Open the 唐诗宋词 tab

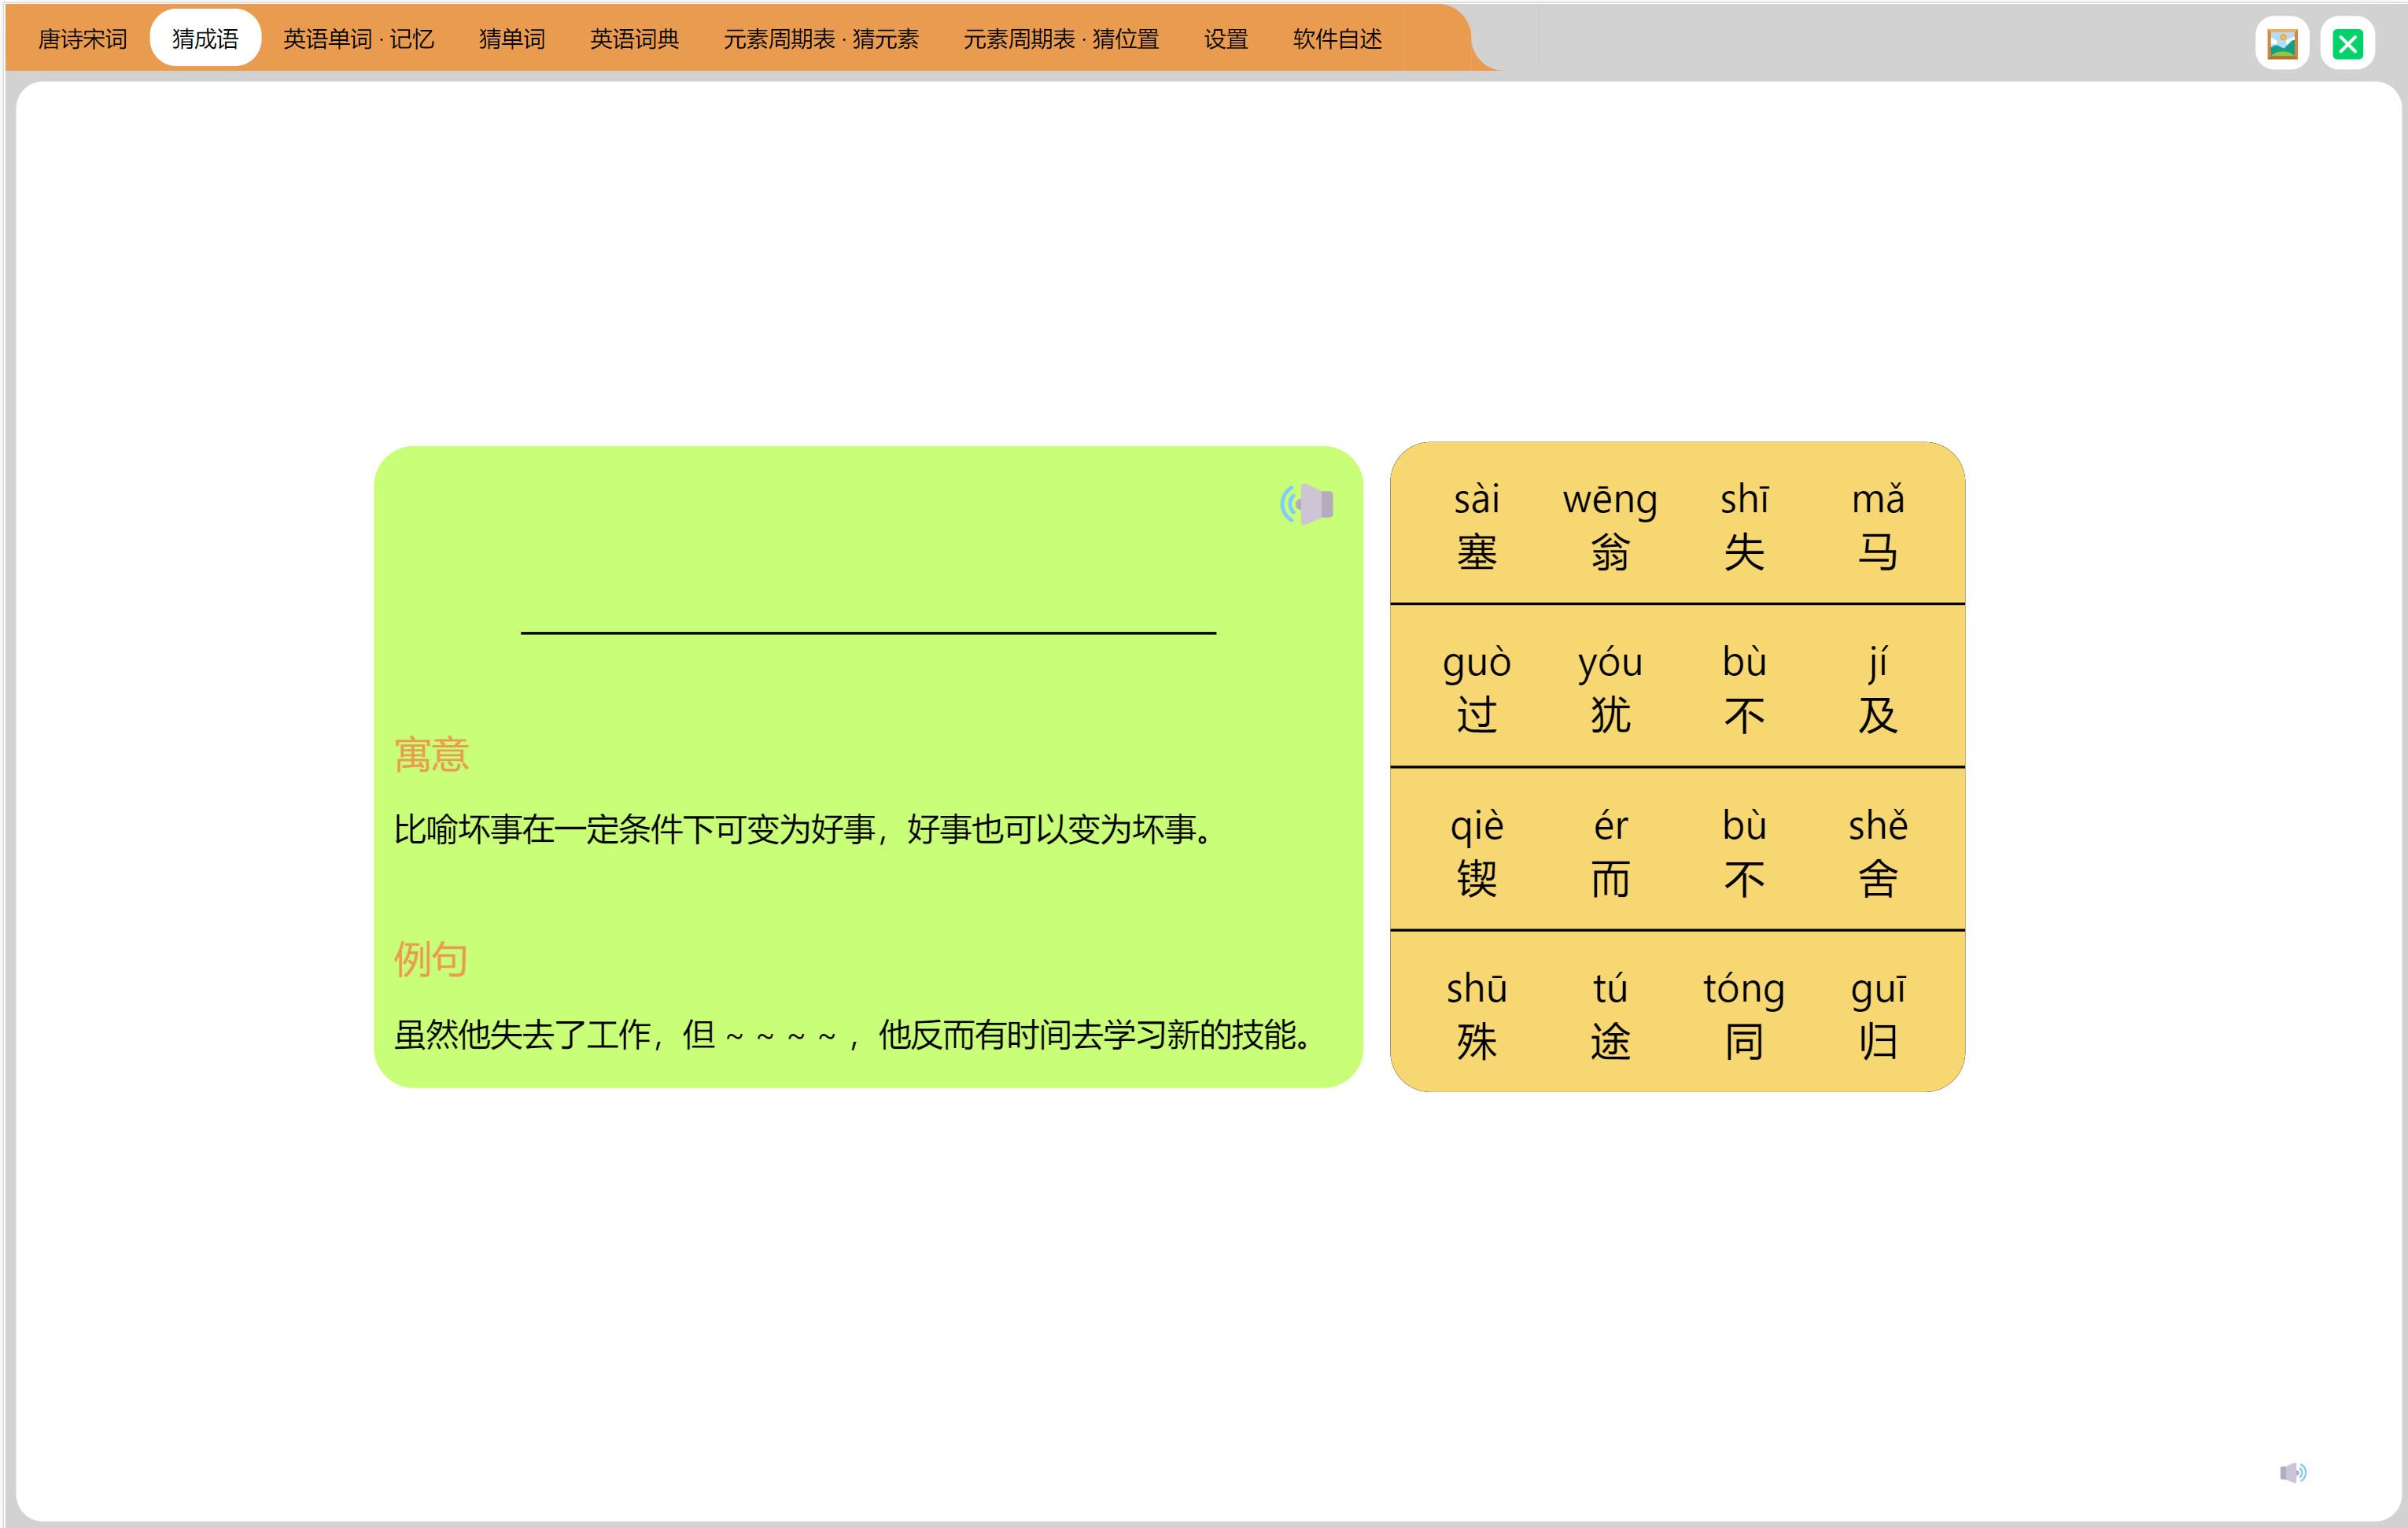click(x=82, y=39)
